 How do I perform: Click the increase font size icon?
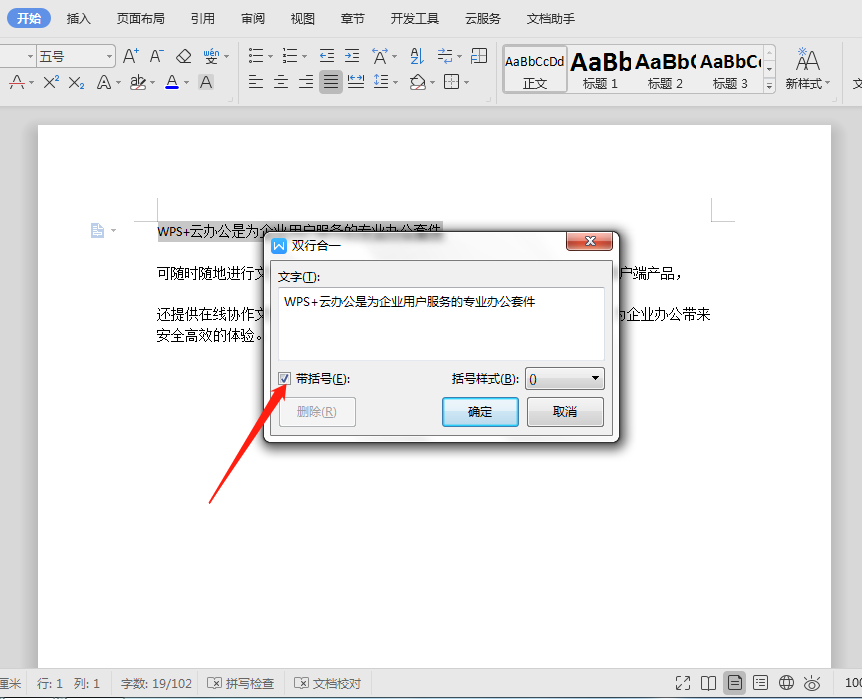(x=130, y=56)
